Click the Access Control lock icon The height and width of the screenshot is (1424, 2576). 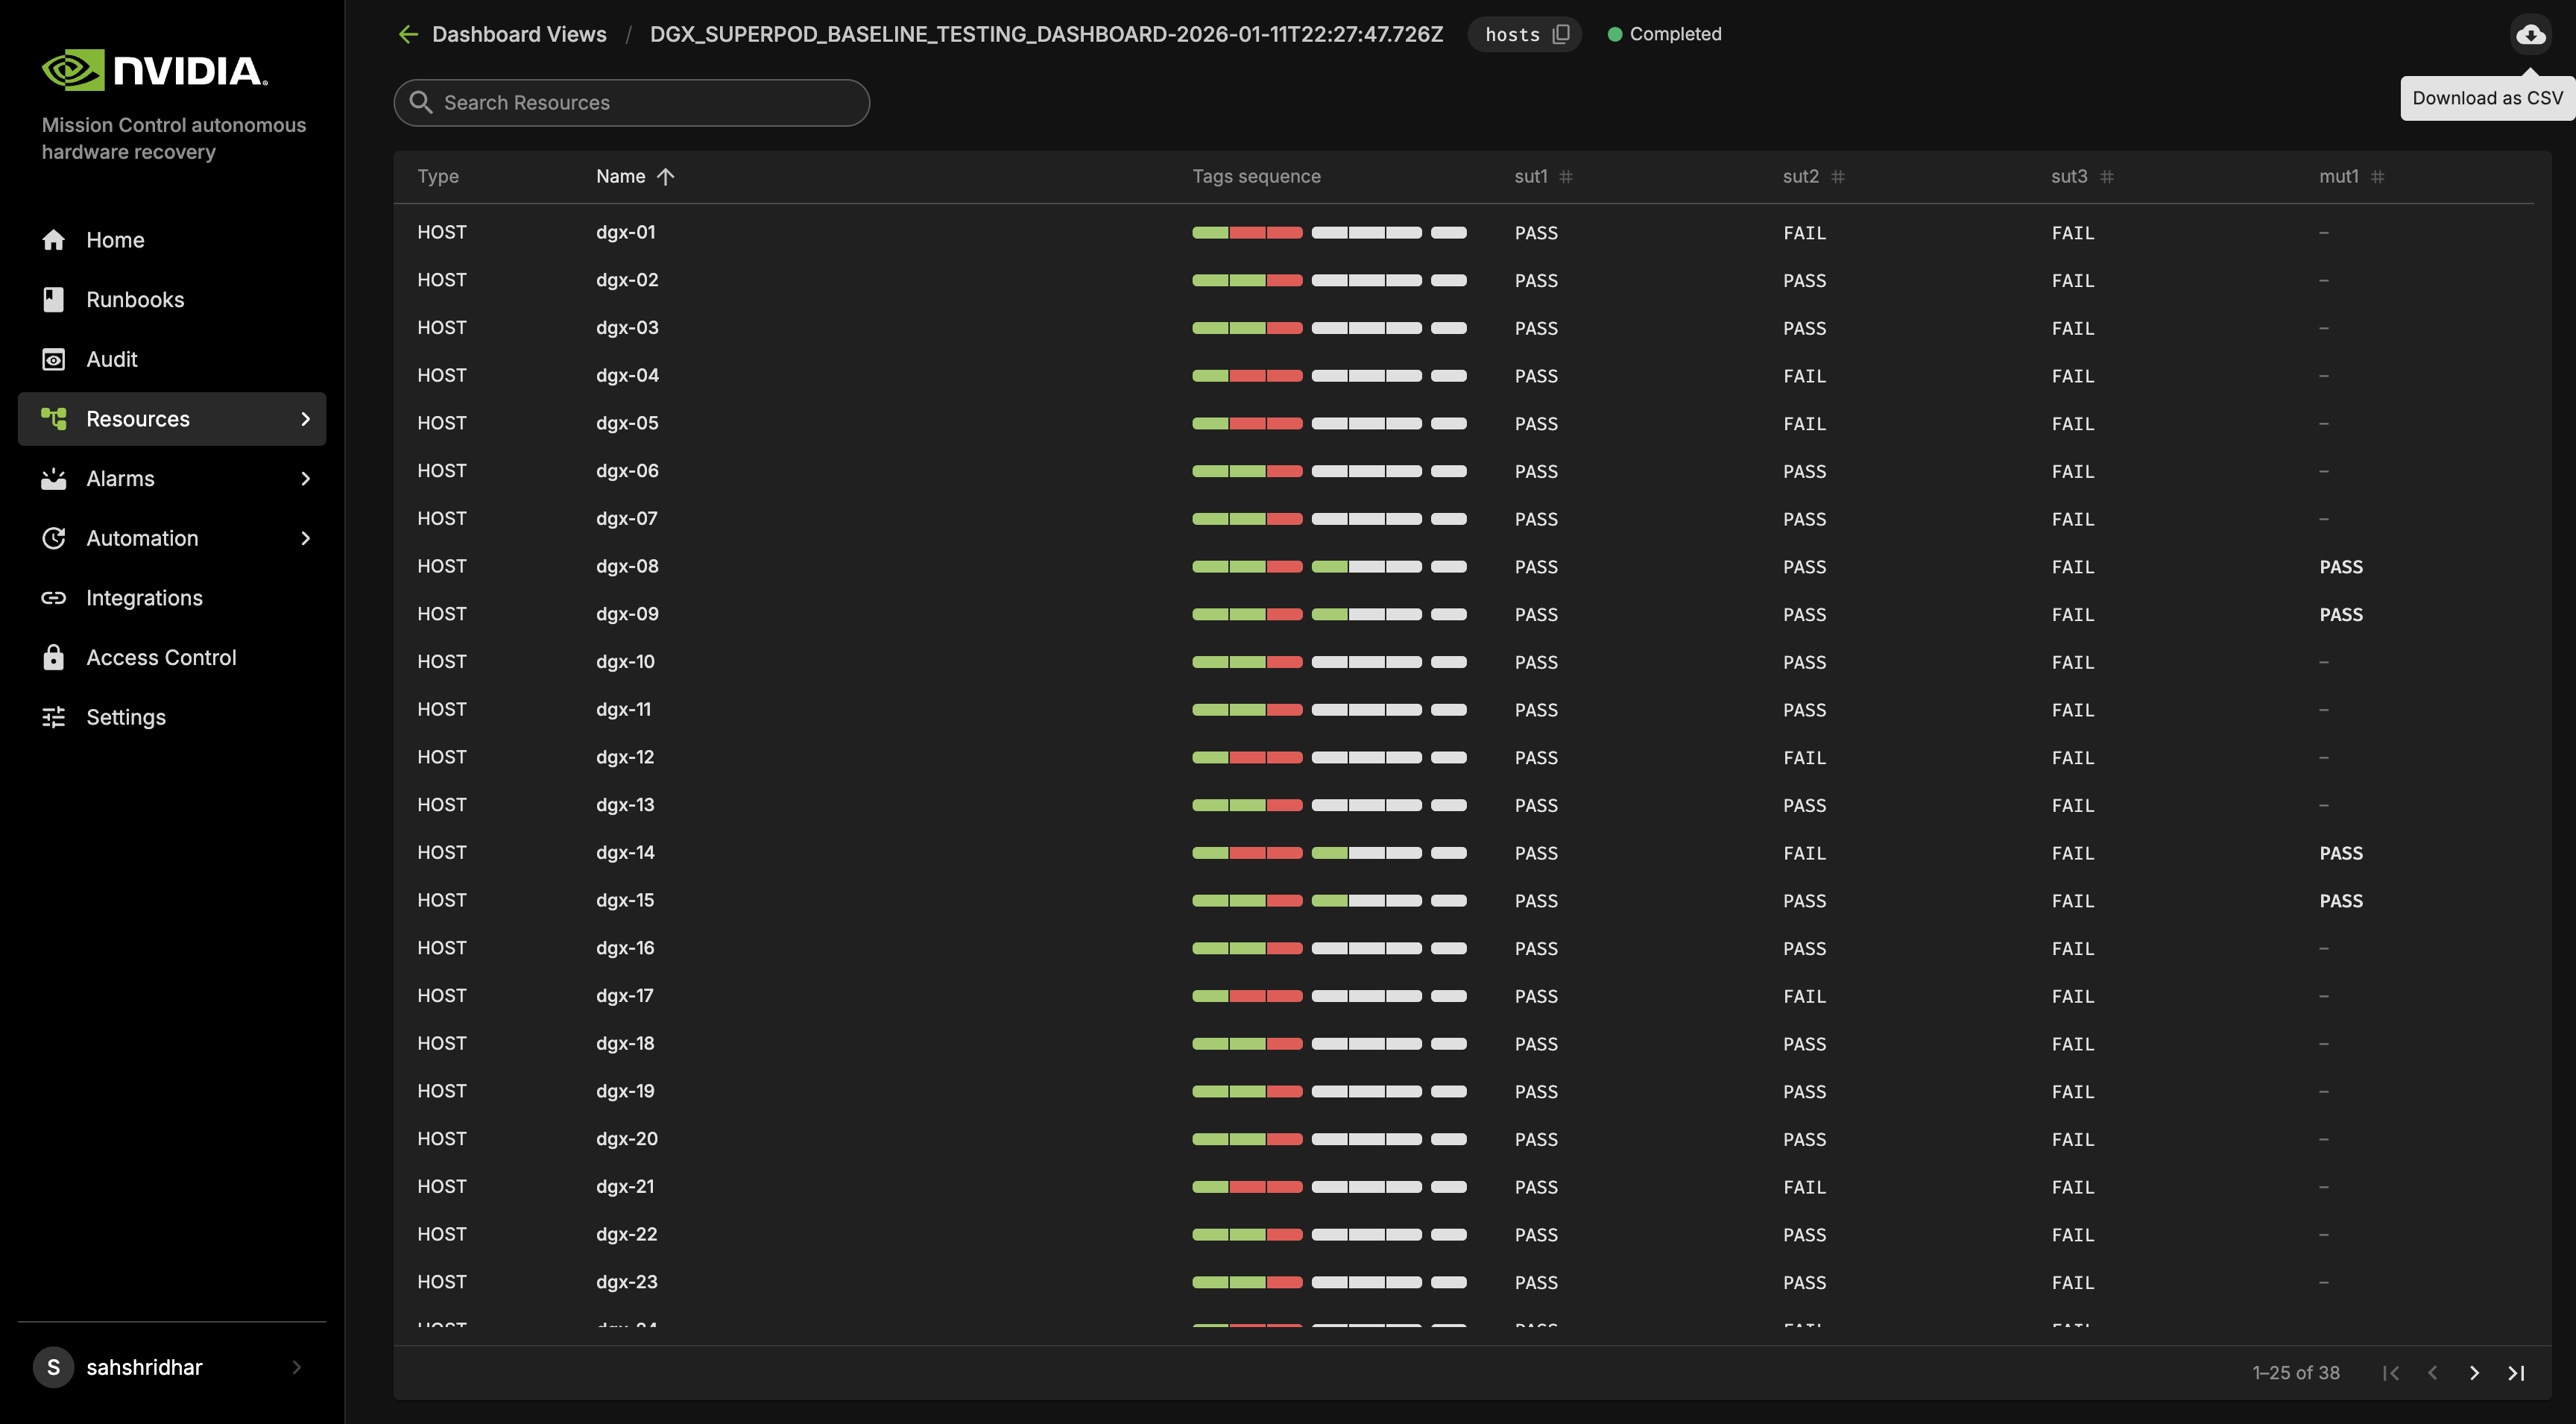(x=54, y=657)
